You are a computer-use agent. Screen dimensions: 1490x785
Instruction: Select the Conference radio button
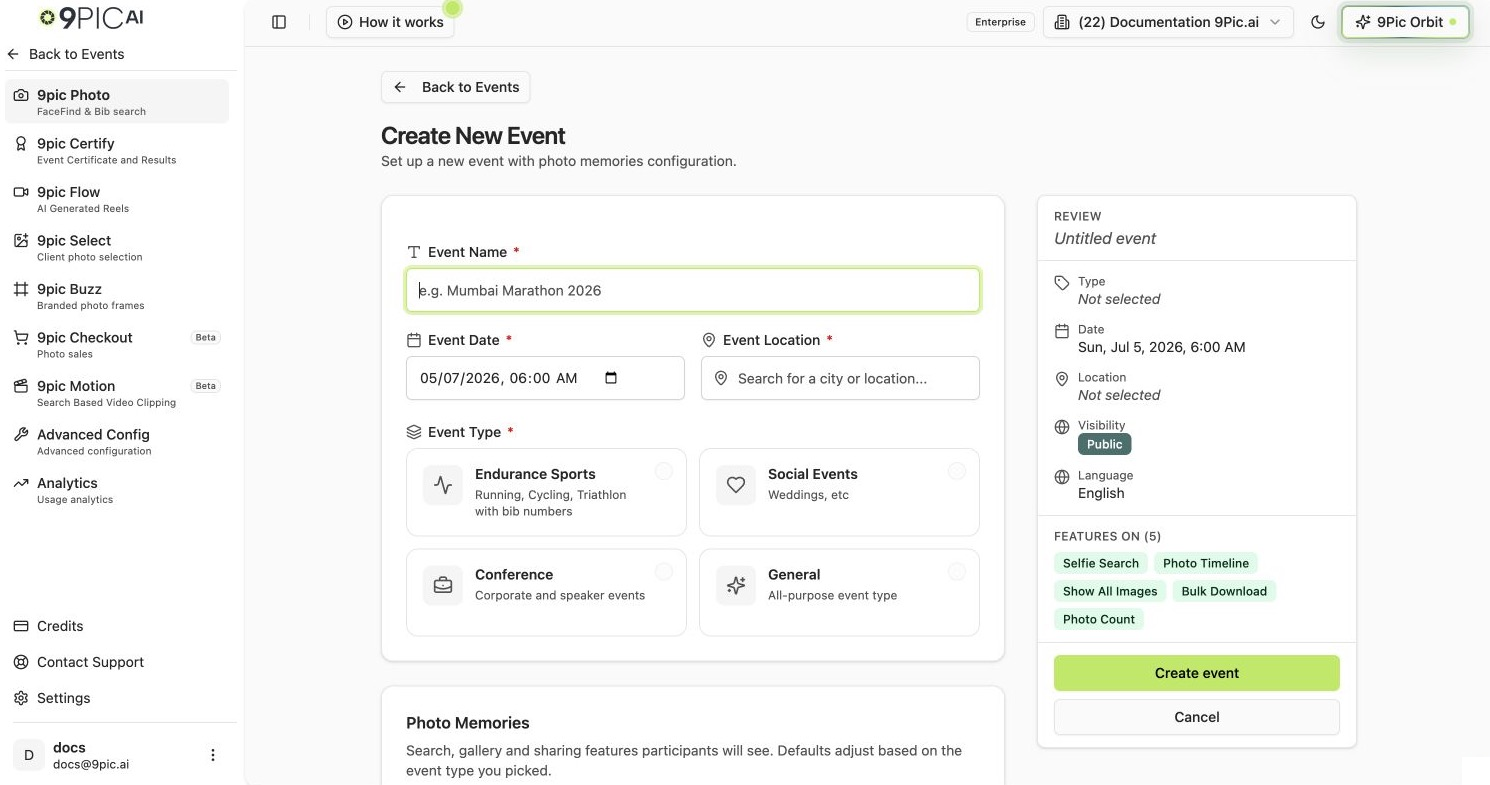664,571
